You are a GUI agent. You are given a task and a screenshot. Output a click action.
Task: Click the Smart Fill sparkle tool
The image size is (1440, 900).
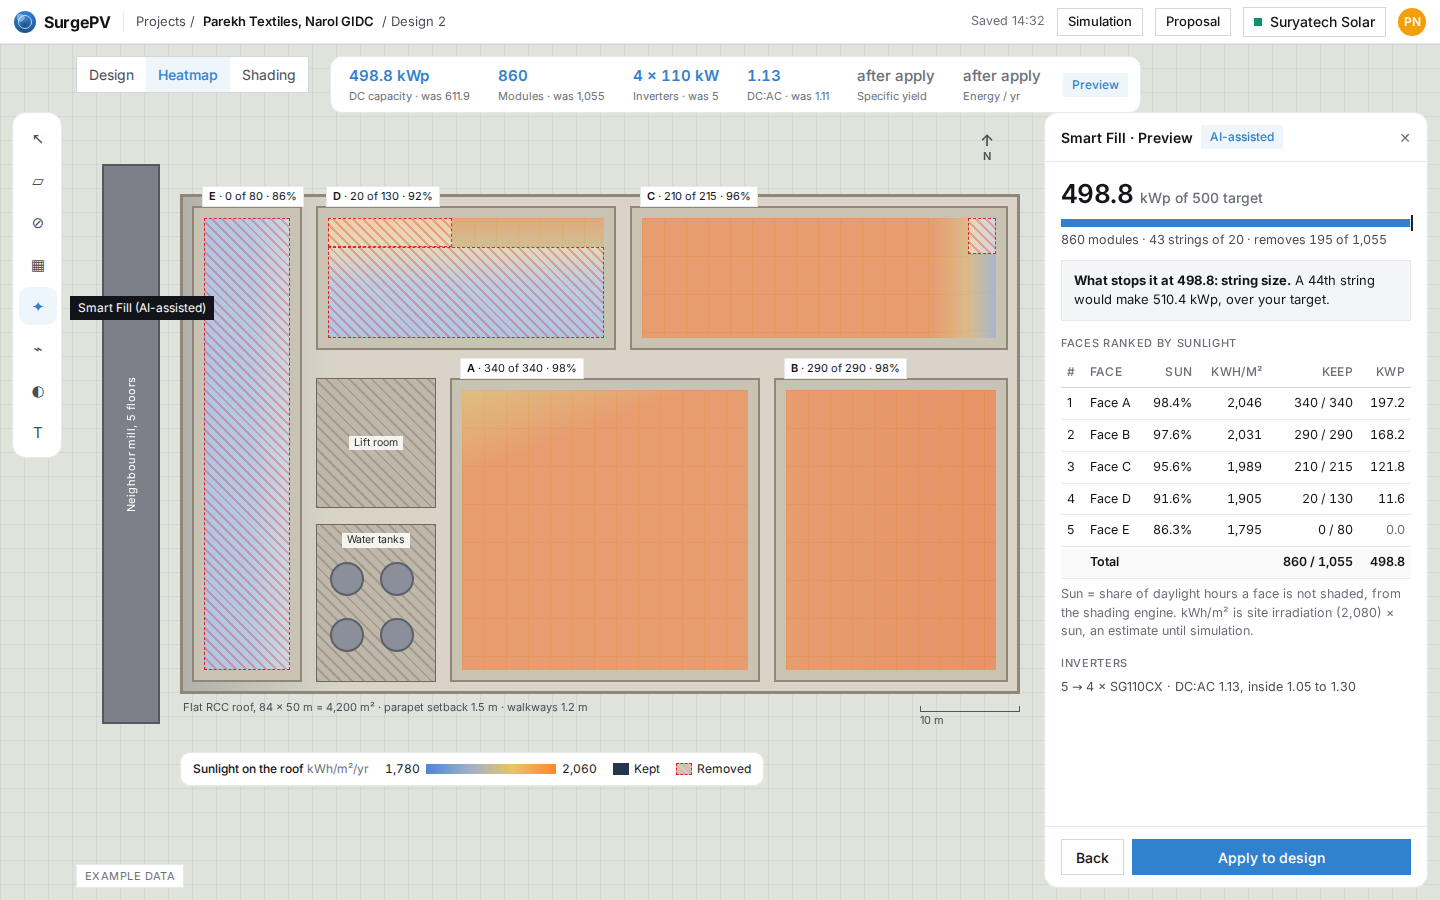pyautogui.click(x=38, y=307)
